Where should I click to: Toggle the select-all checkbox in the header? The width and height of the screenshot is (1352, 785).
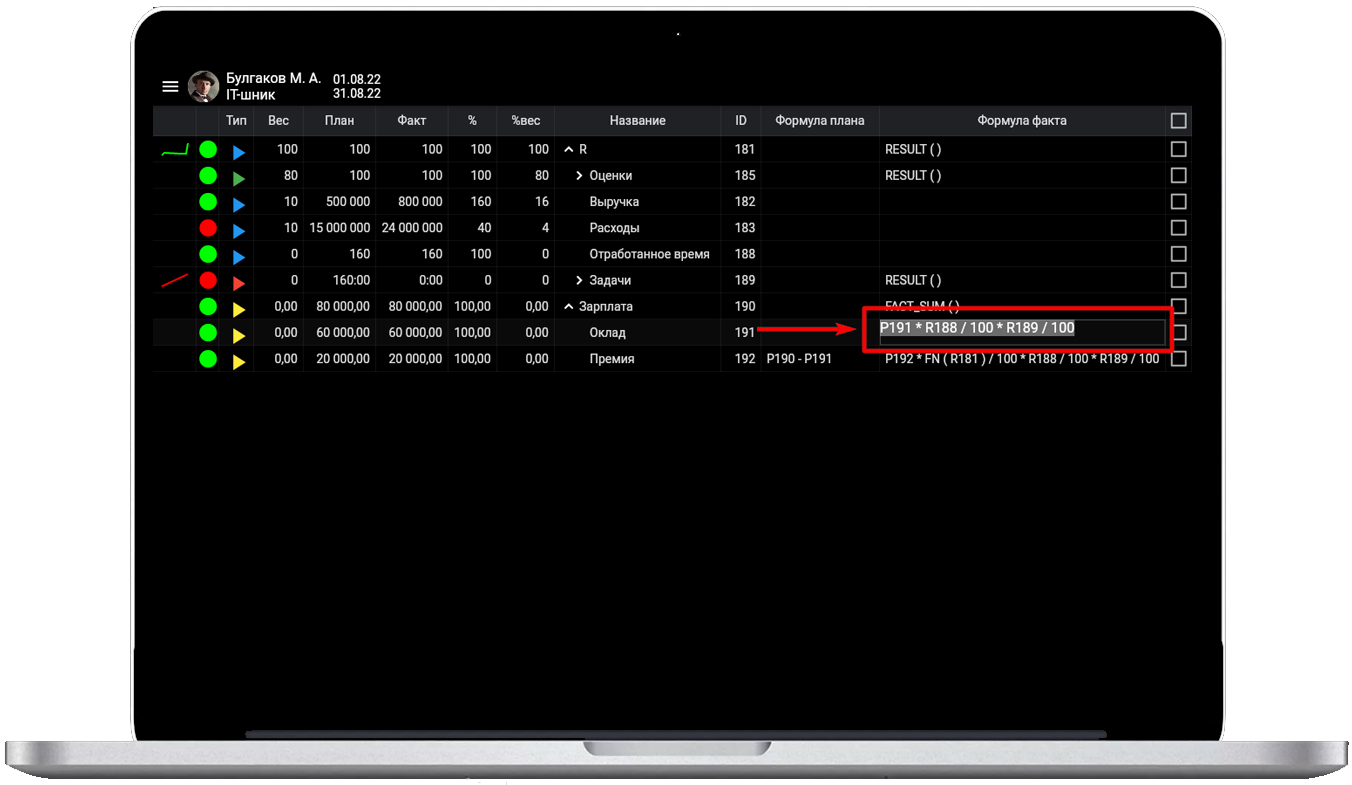(1178, 121)
